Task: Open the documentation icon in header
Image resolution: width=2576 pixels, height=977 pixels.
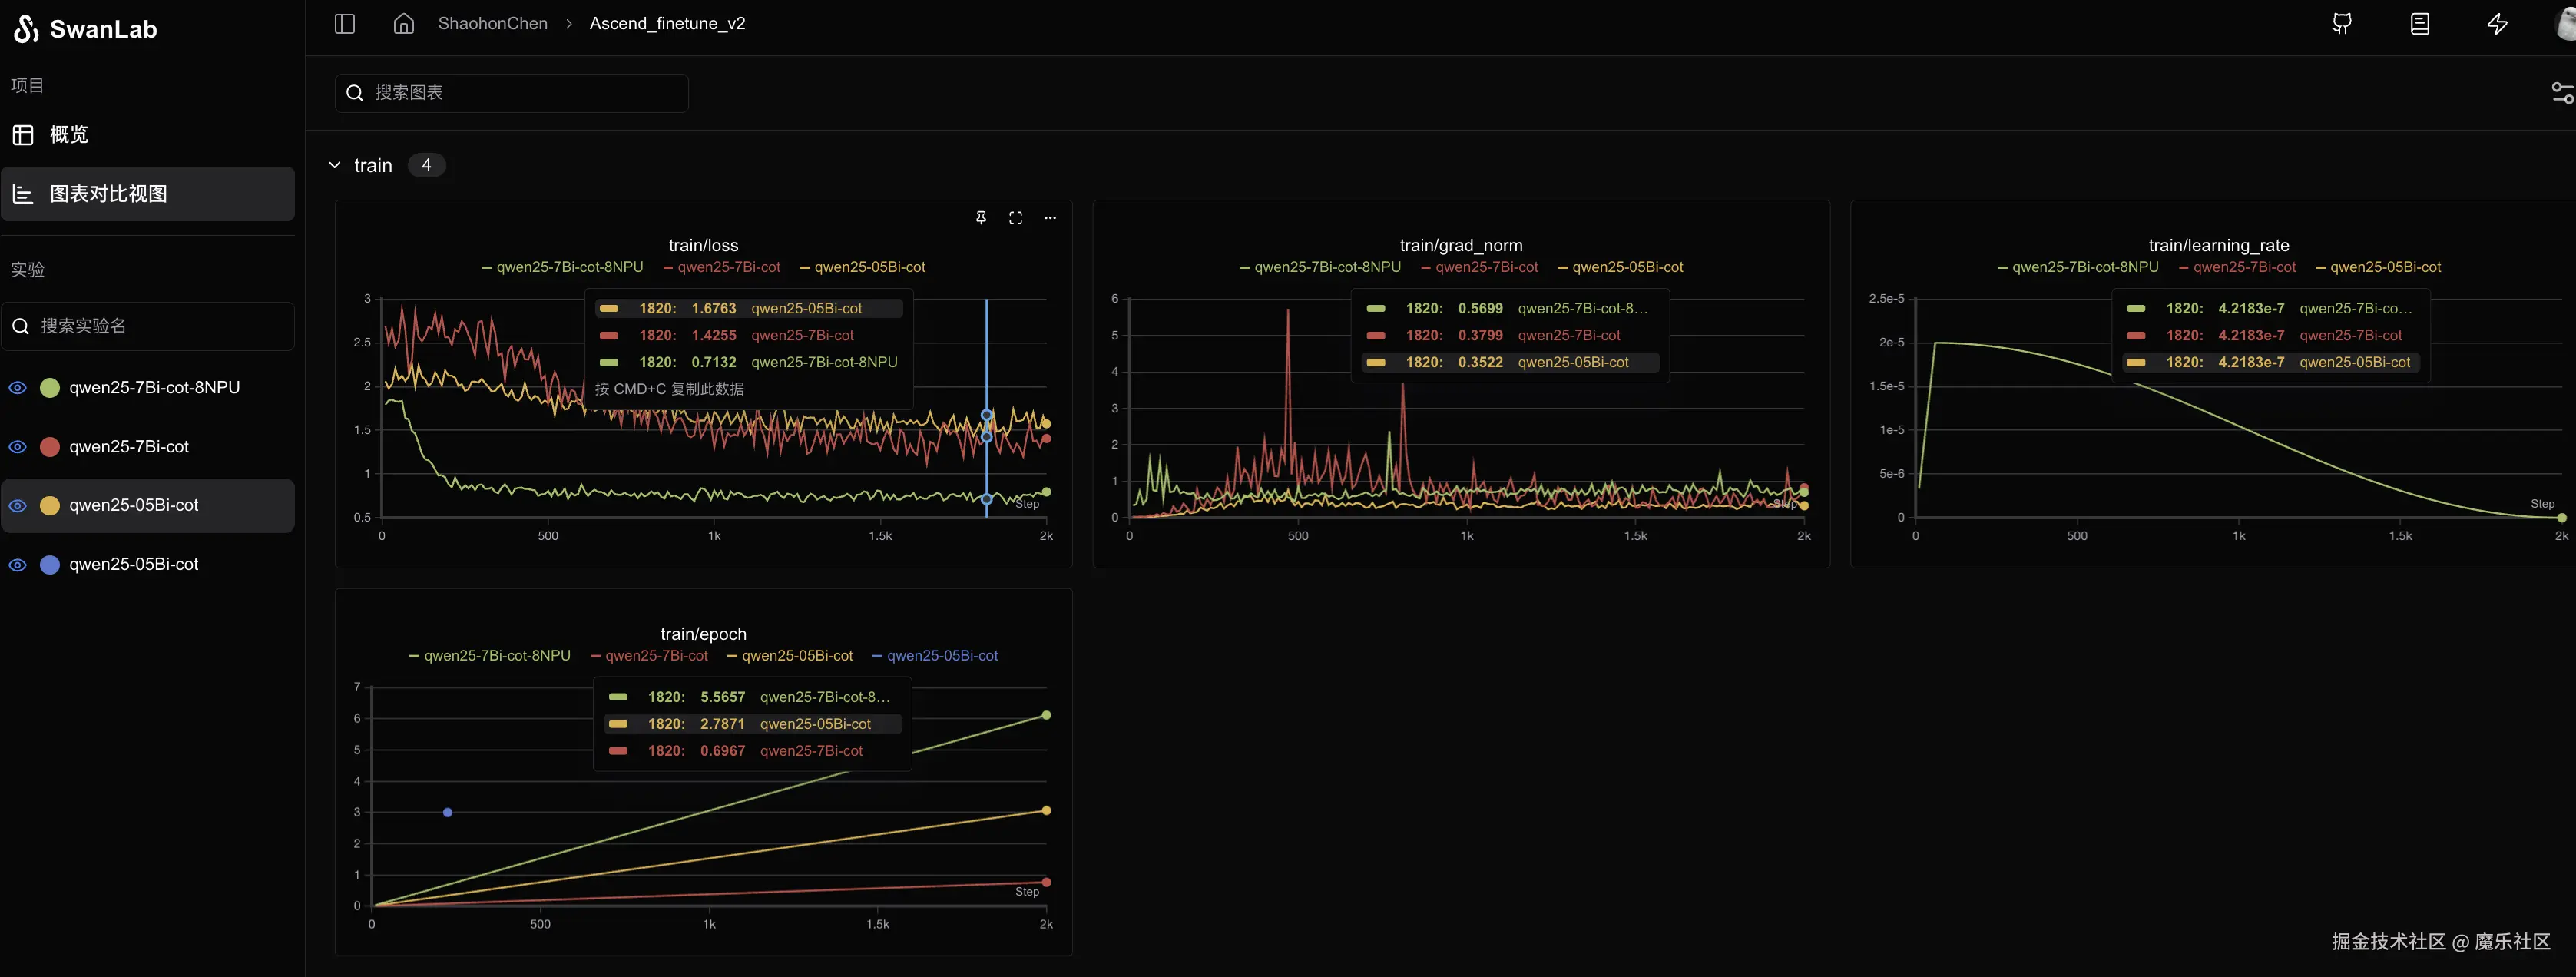Action: click(2419, 23)
